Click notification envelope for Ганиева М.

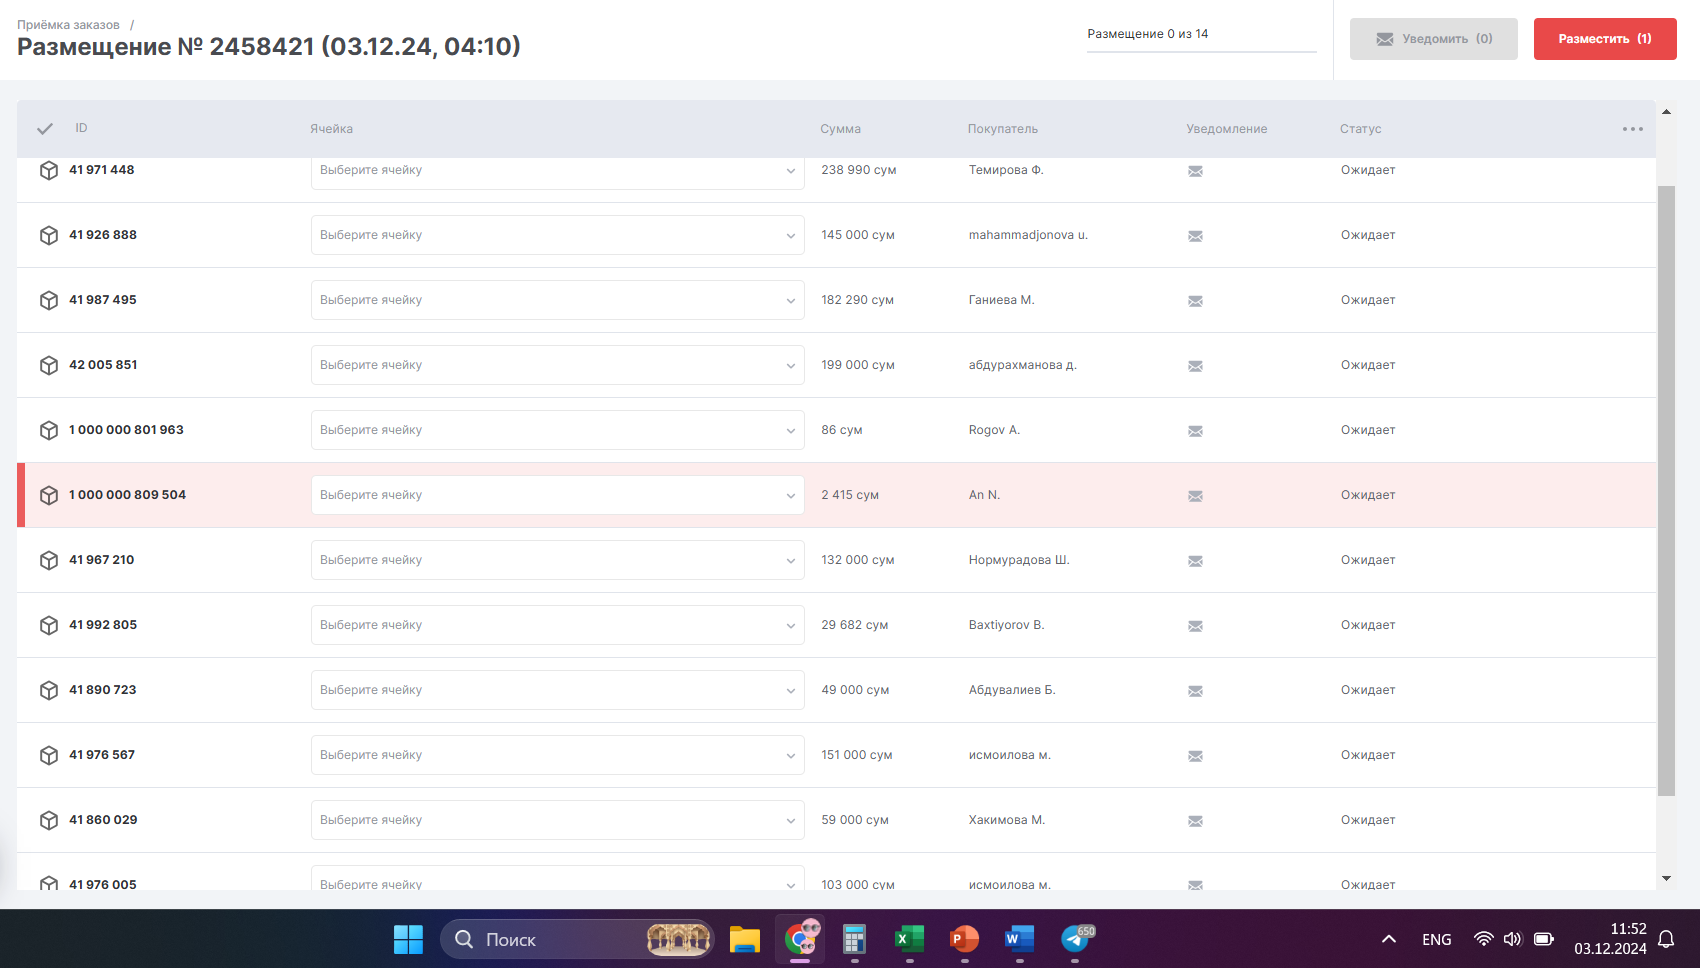coord(1195,301)
